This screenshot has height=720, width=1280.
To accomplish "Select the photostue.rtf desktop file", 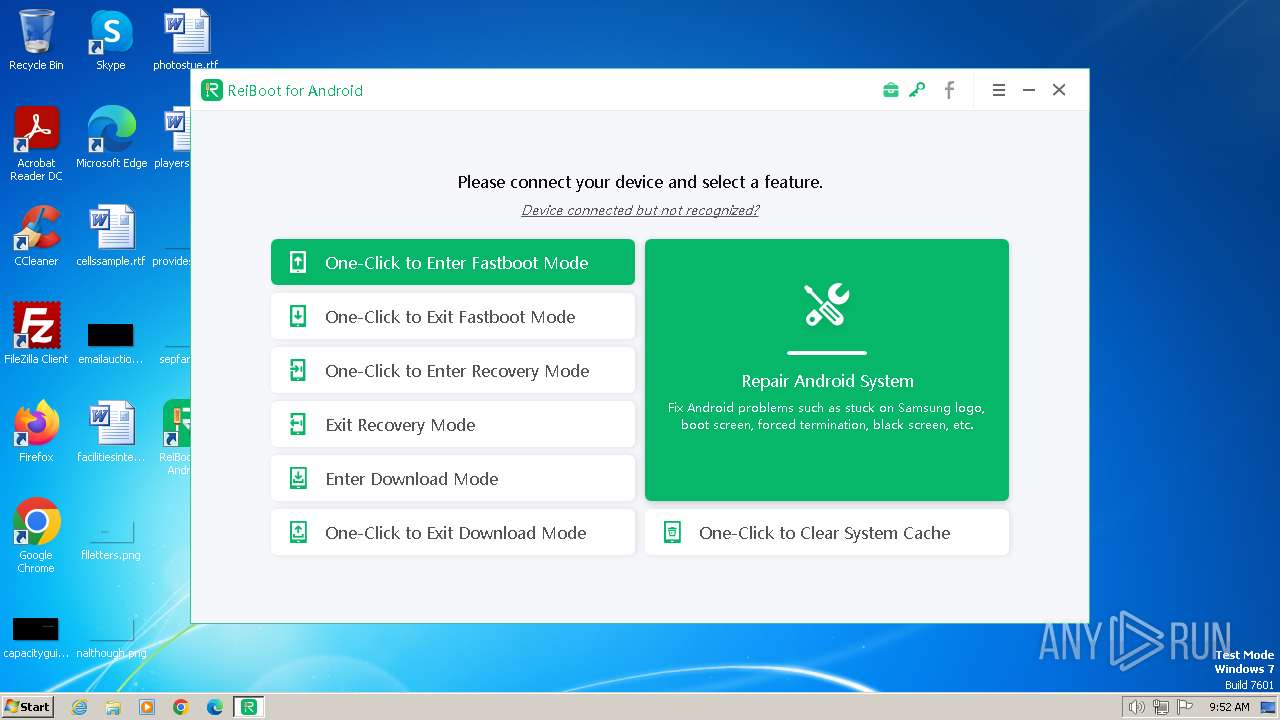I will point(186,40).
